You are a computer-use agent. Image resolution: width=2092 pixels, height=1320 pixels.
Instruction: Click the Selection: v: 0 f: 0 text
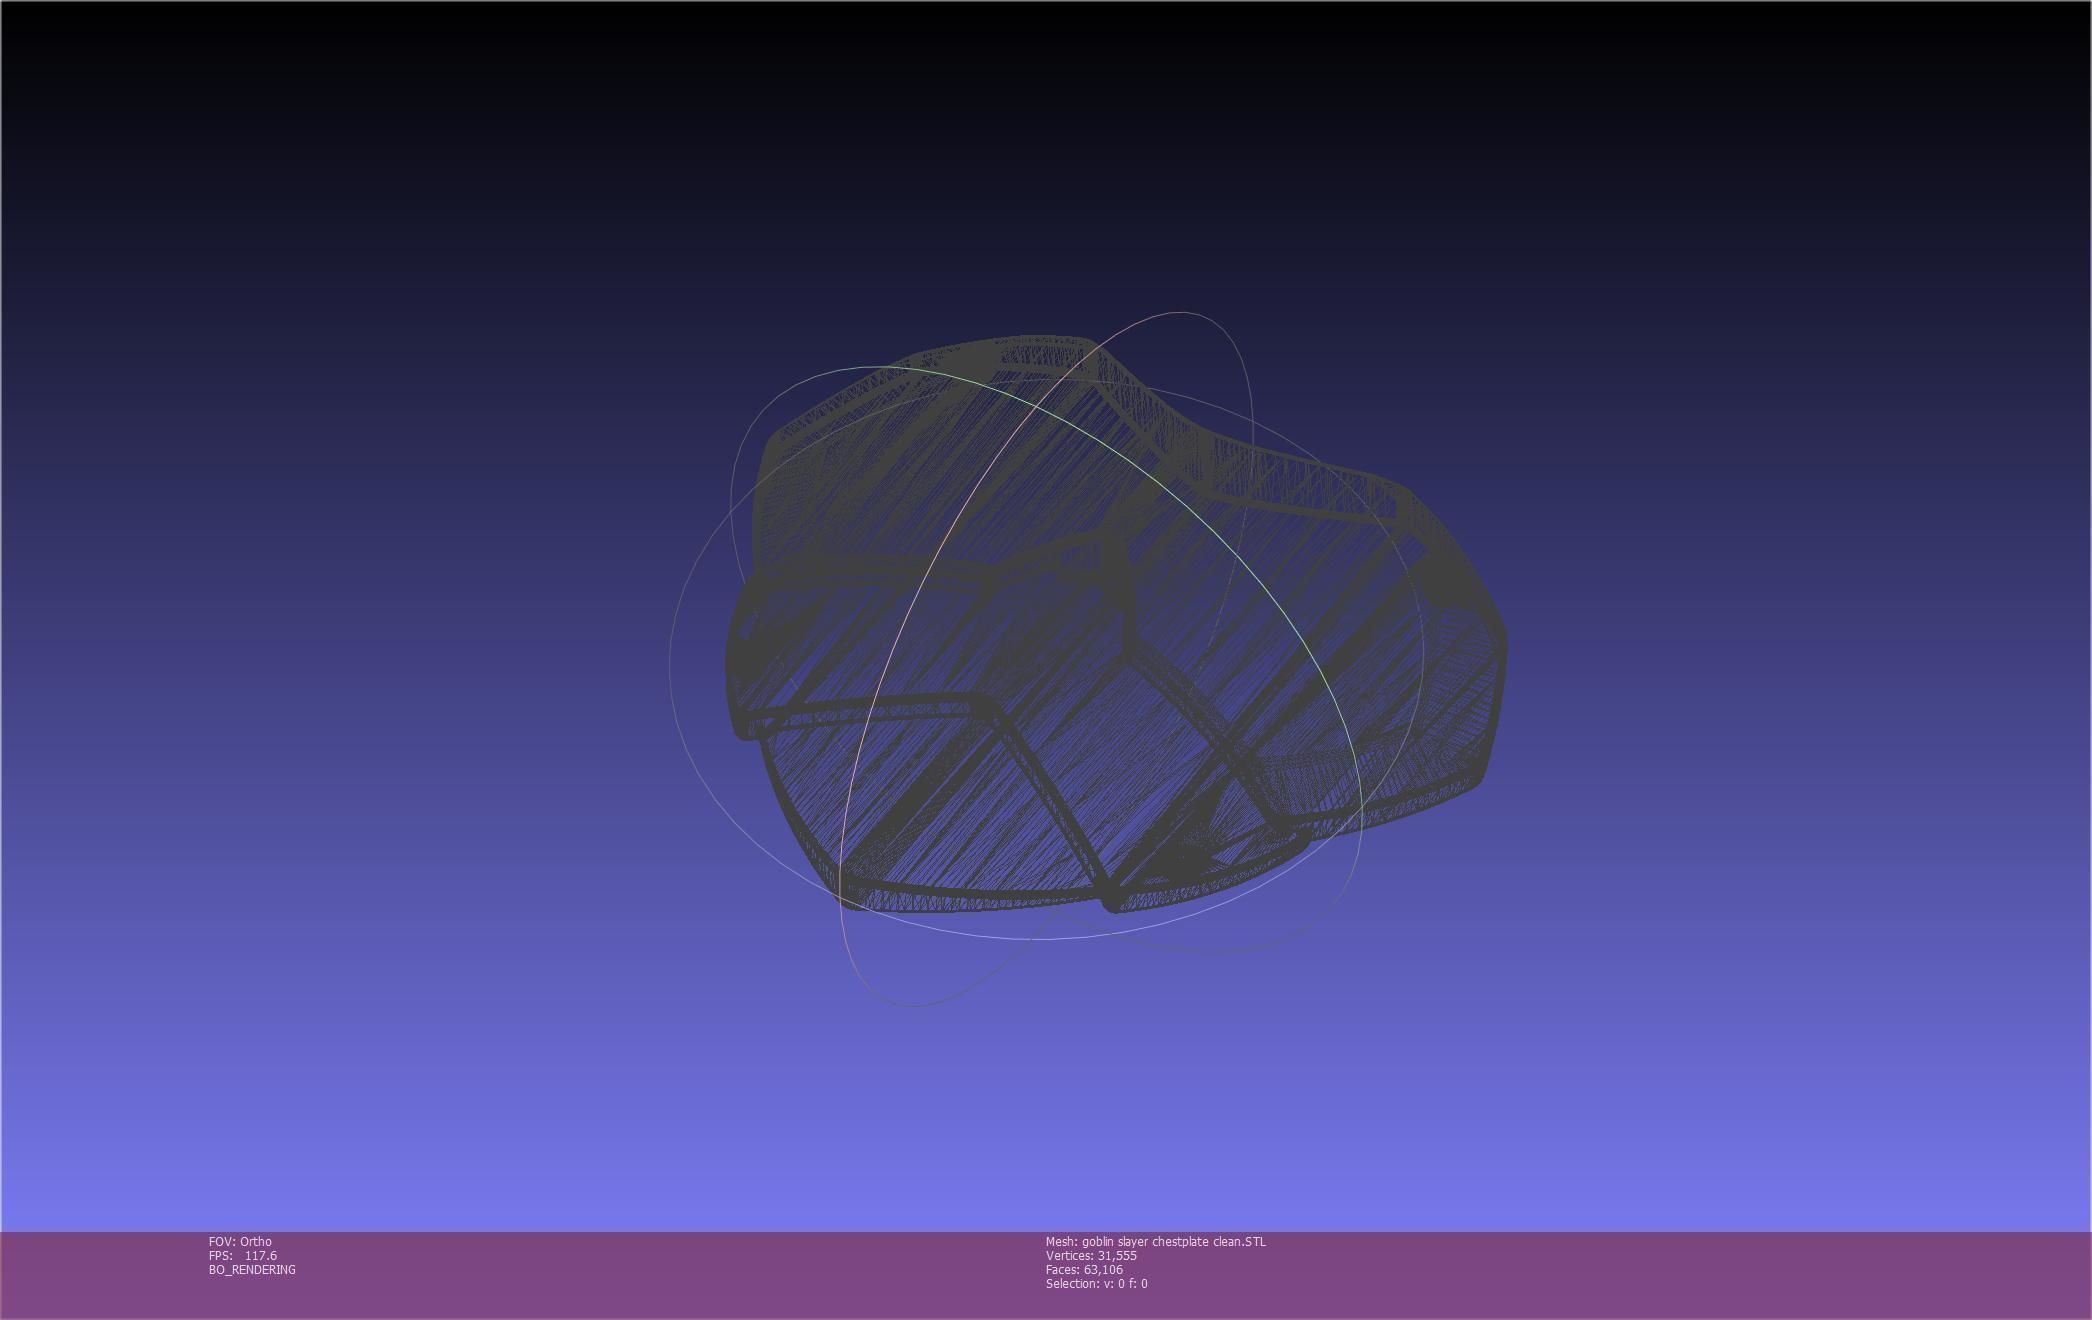point(1096,1283)
